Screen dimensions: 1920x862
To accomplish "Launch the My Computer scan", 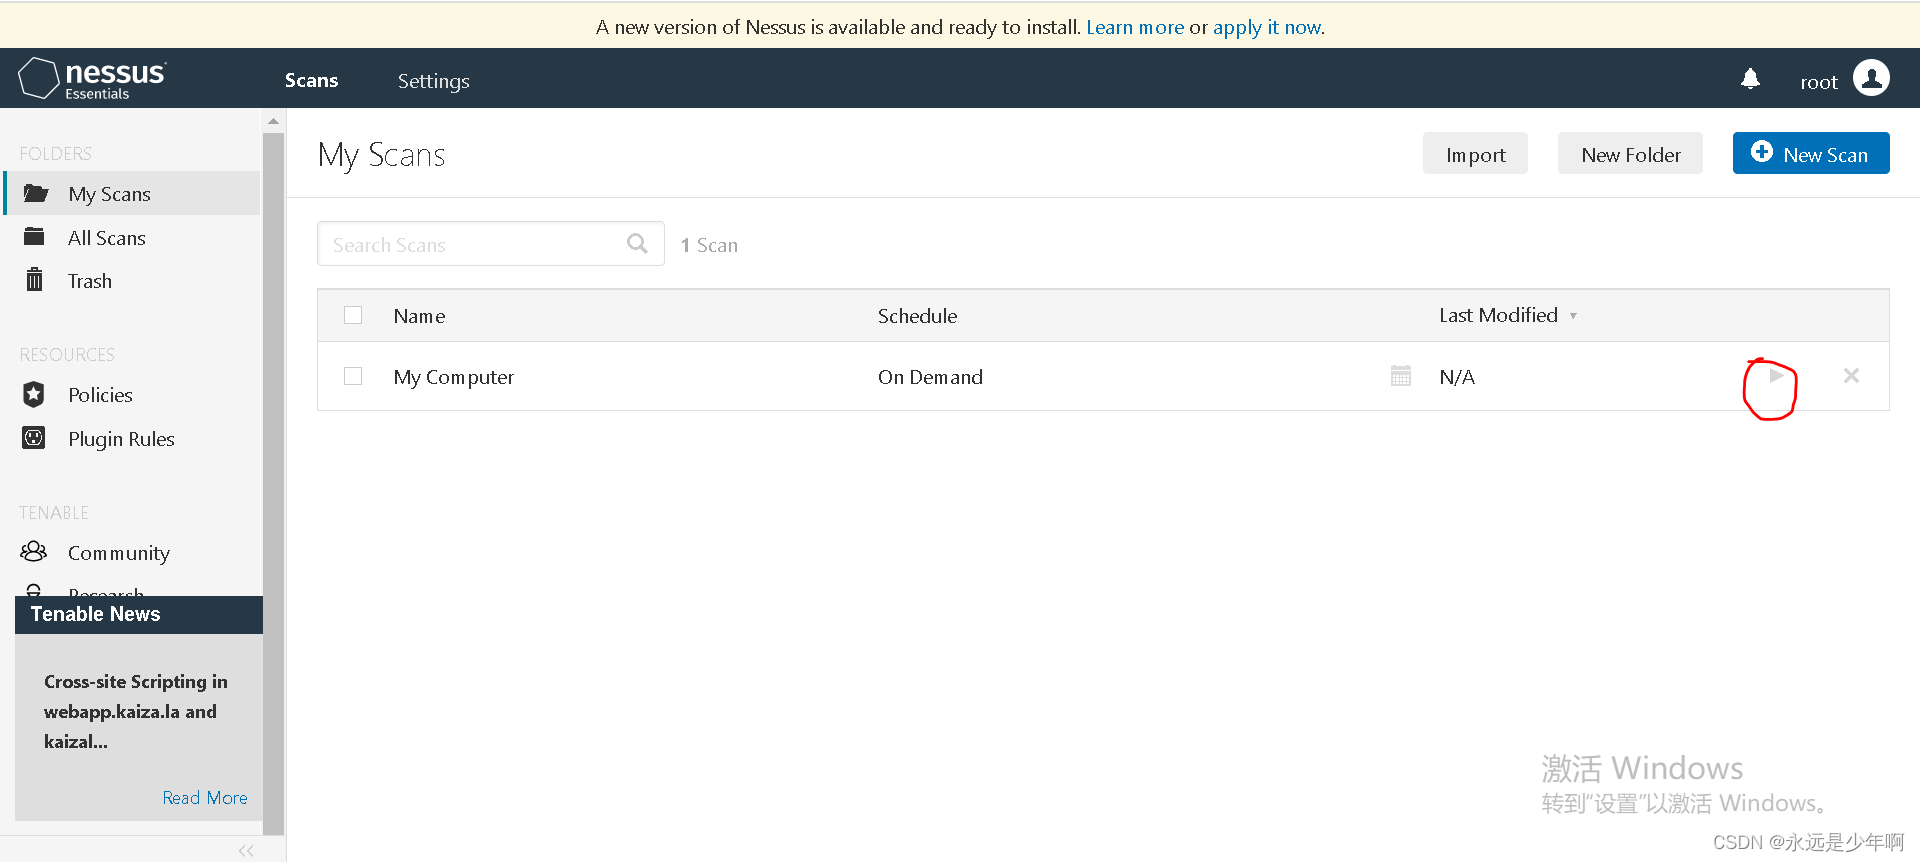I will click(x=1776, y=376).
